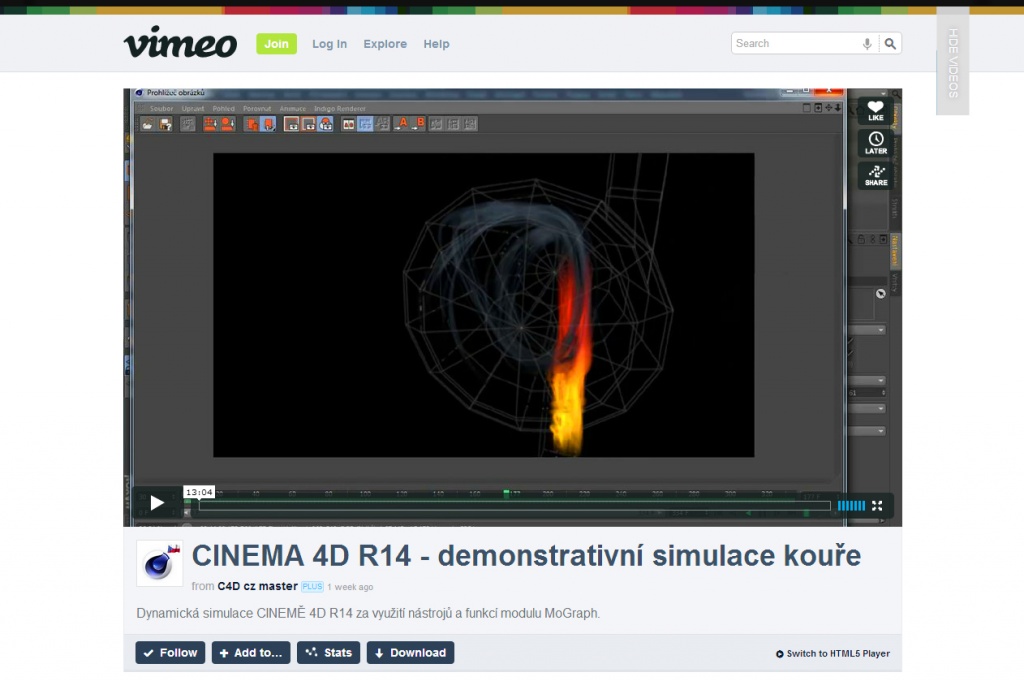This screenshot has width=1024, height=681.
Task: Click the open folder icon in the picture viewer
Action: tap(148, 124)
